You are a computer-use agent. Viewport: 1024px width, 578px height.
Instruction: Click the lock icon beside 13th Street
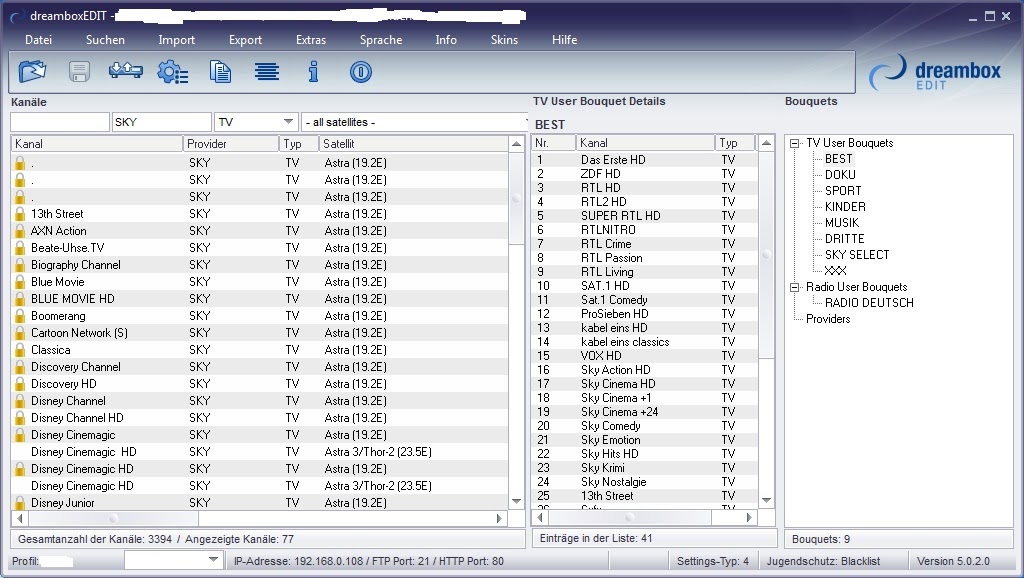[20, 214]
